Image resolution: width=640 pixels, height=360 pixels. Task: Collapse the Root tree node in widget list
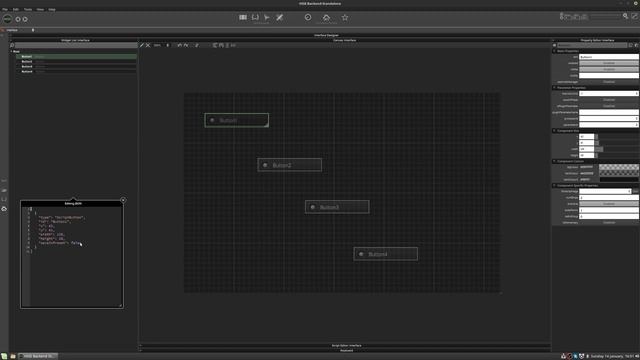(x=11, y=51)
